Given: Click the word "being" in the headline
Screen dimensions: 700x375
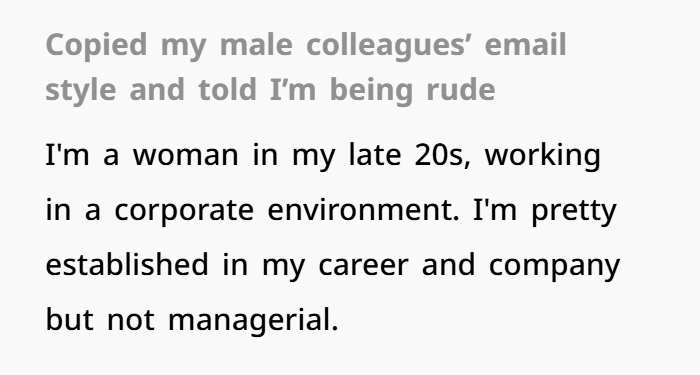Looking at the screenshot, I should tap(371, 91).
